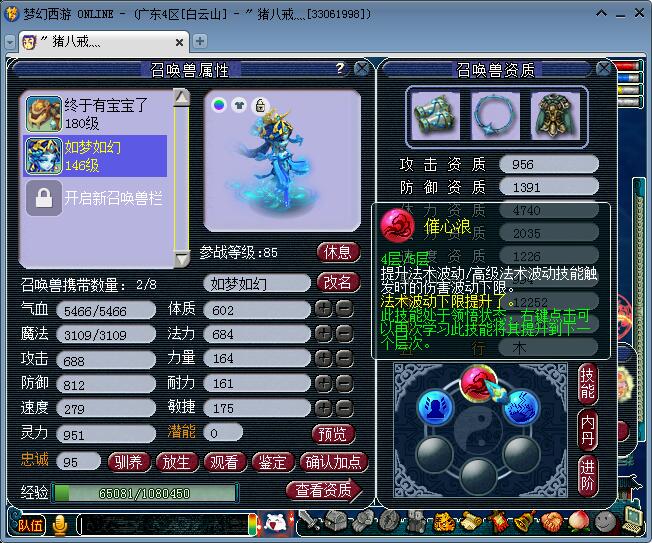
Task: Select the blue silhouette inner pill orb on left
Action: click(435, 407)
